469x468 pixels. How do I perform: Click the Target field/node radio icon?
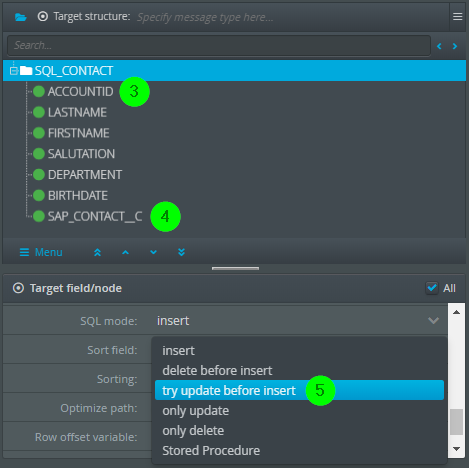tap(18, 288)
